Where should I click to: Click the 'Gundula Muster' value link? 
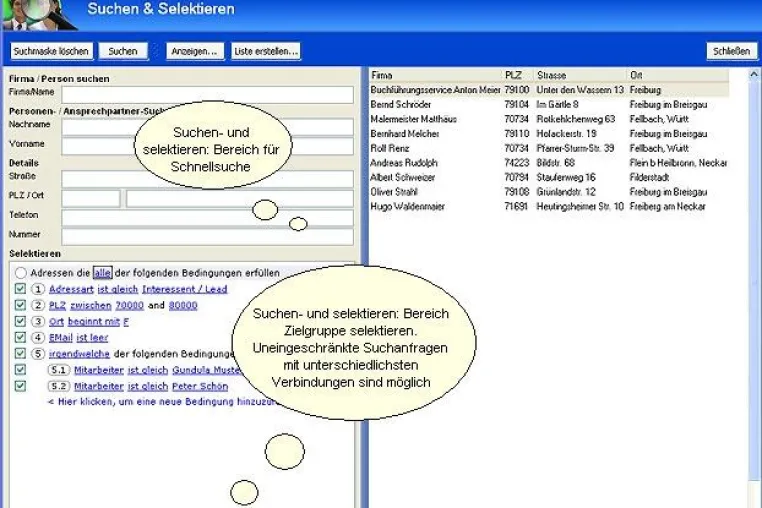pyautogui.click(x=207, y=370)
